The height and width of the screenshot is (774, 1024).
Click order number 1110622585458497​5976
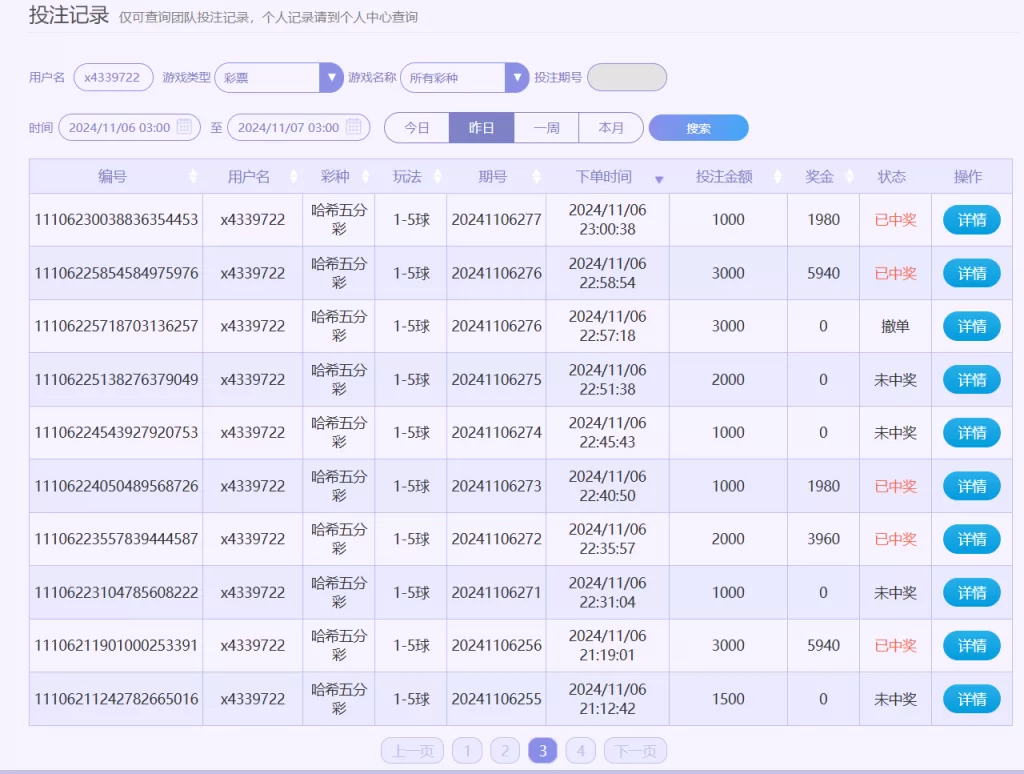tap(116, 273)
